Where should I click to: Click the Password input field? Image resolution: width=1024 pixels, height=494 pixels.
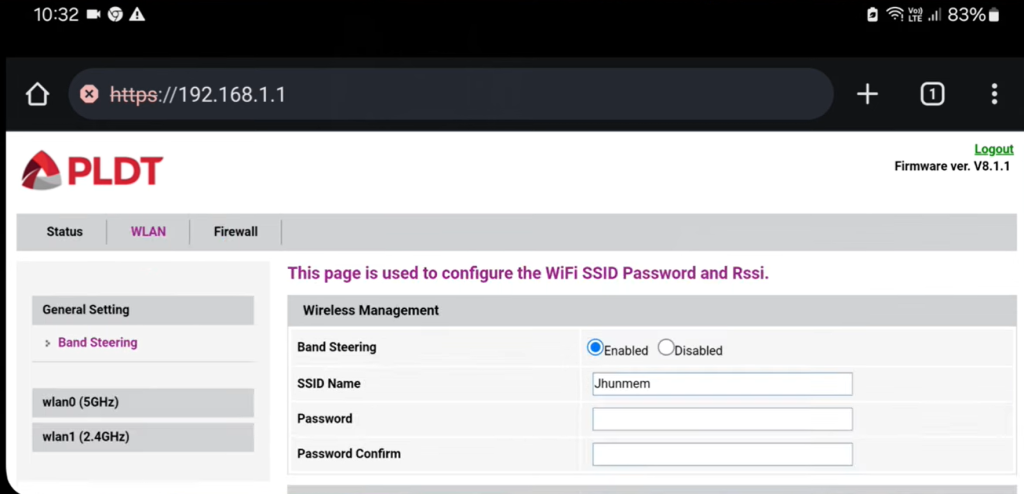click(722, 420)
